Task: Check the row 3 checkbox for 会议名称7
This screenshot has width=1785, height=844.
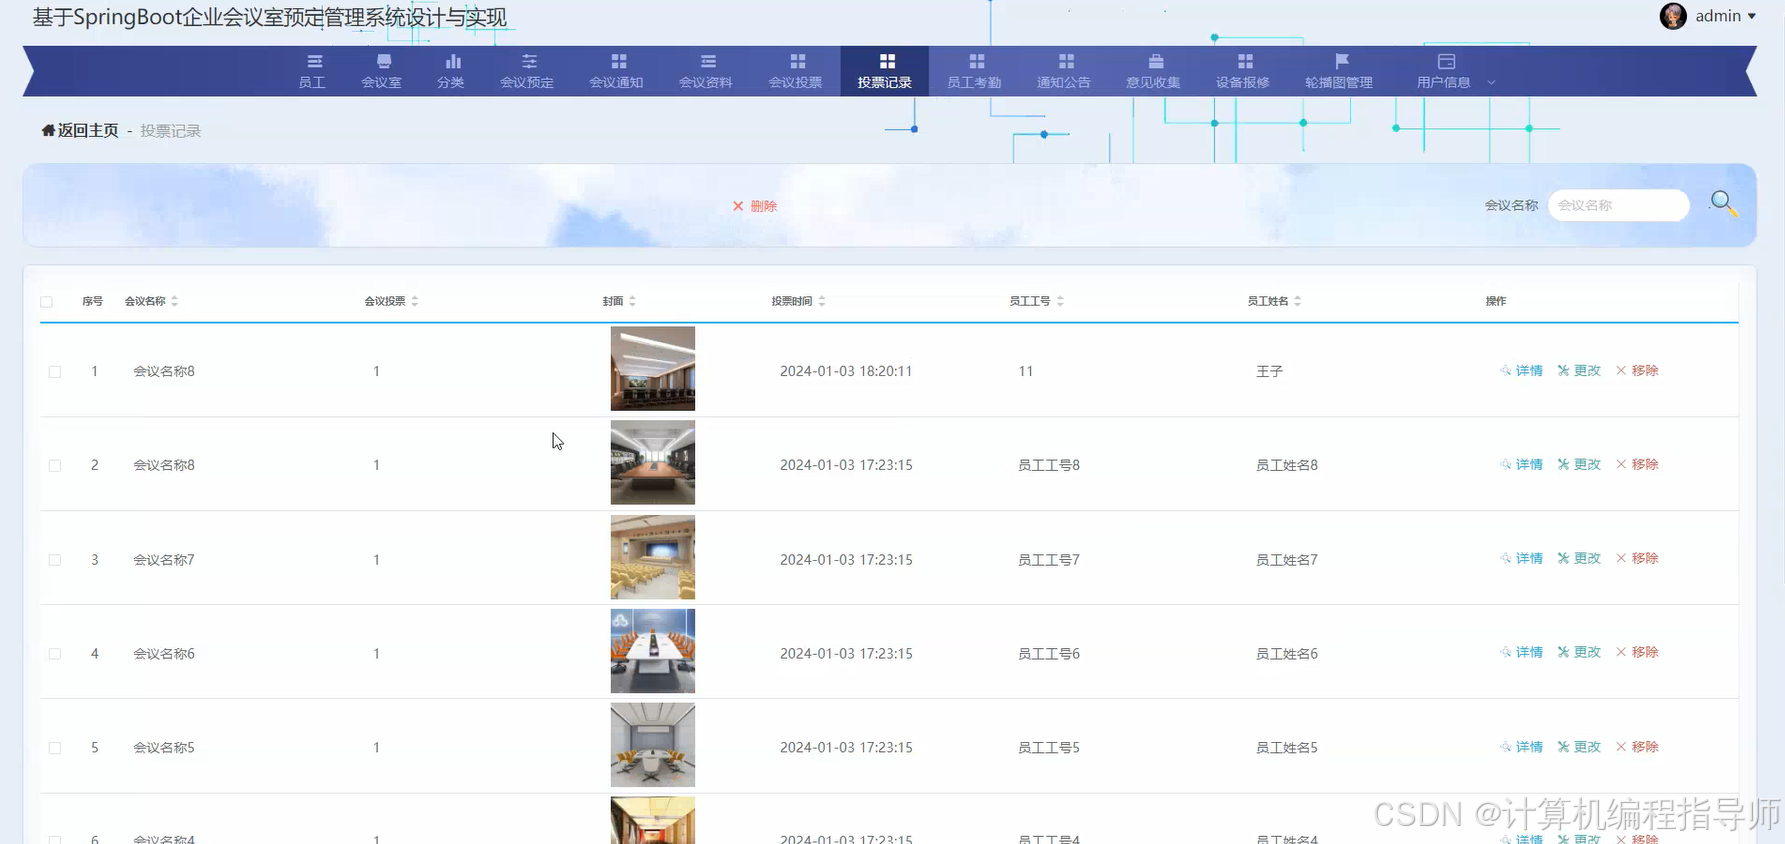Action: [55, 560]
